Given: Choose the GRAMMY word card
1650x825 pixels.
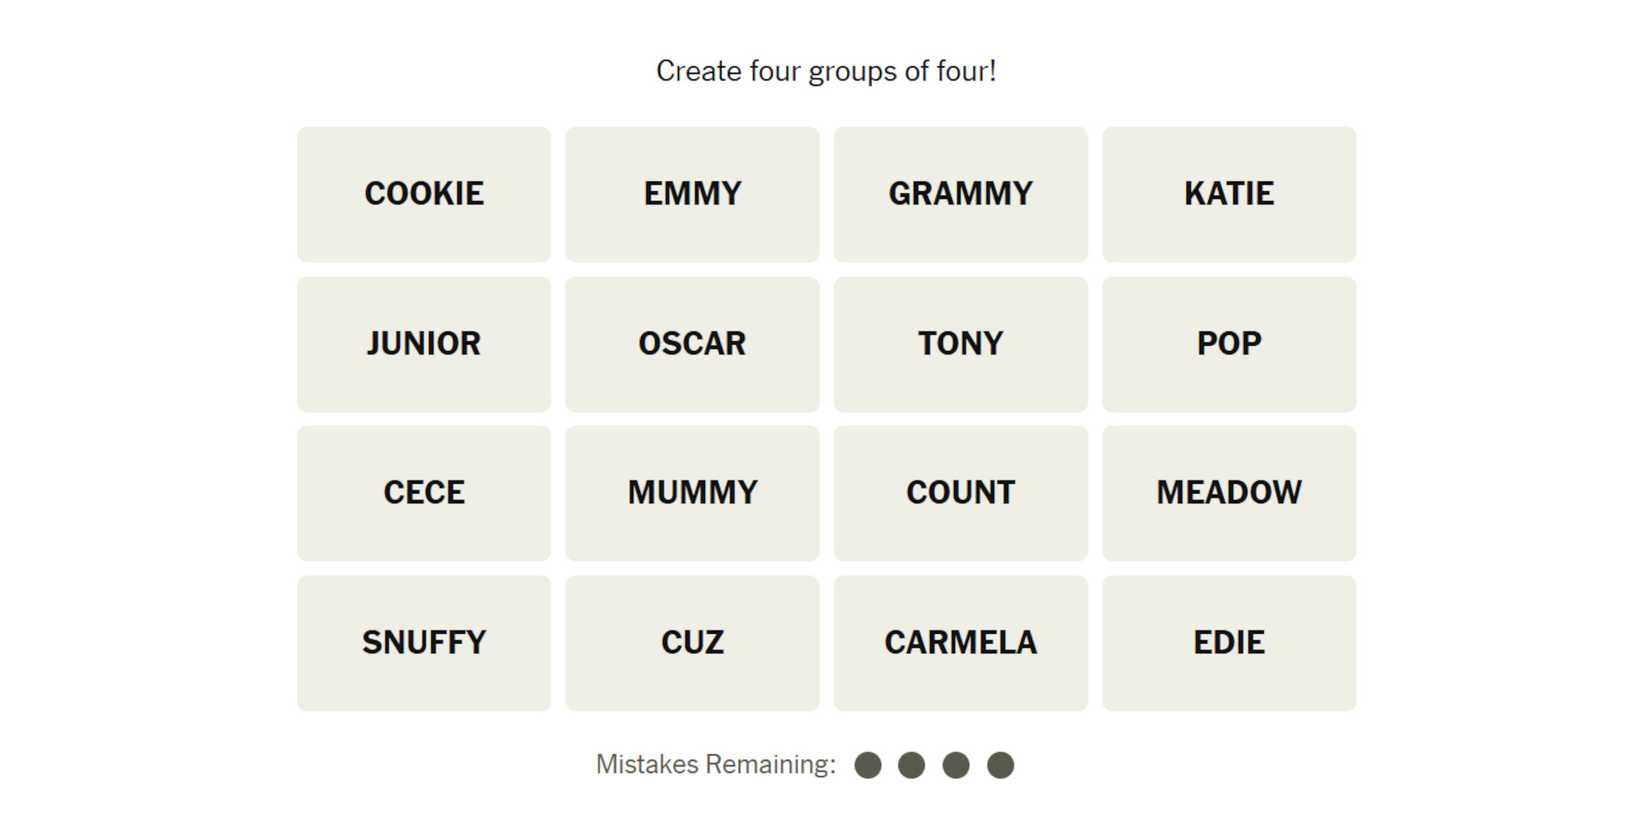Looking at the screenshot, I should [960, 194].
